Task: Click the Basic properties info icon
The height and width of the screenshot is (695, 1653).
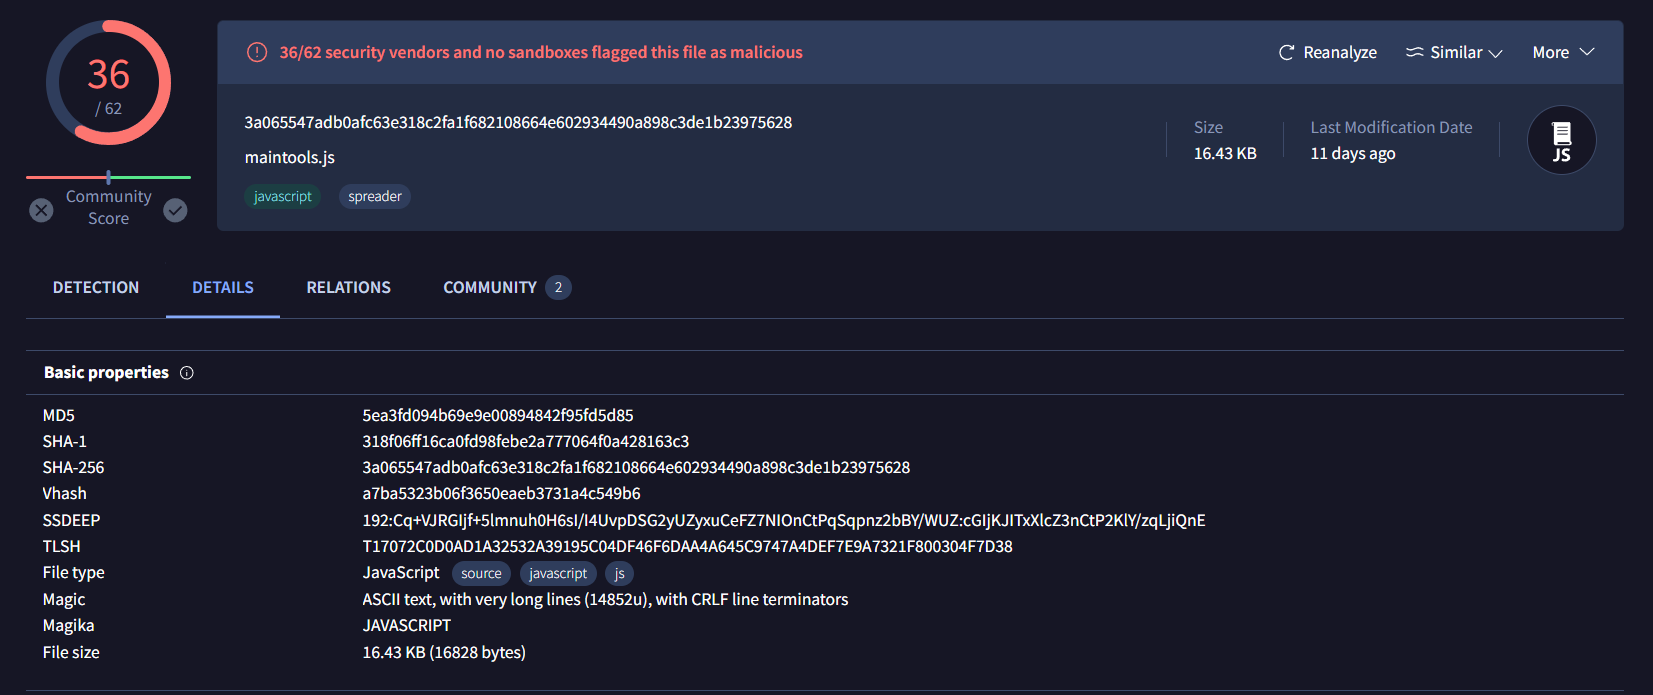Action: tap(187, 373)
